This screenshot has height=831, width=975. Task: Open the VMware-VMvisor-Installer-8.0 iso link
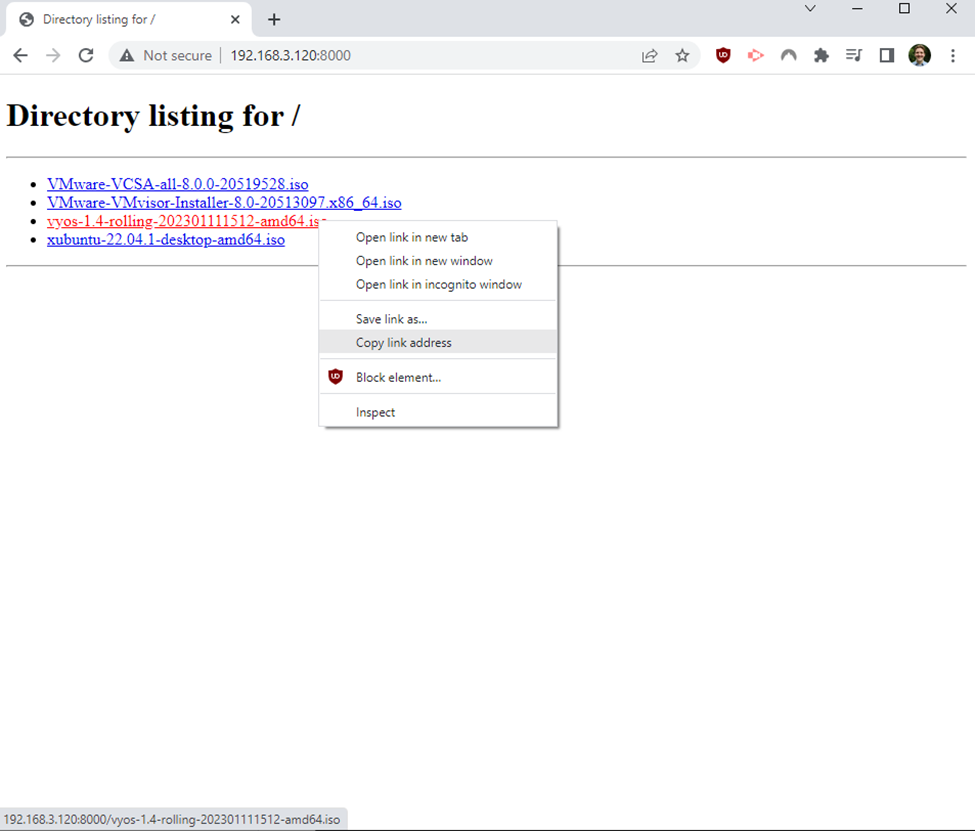pos(224,203)
